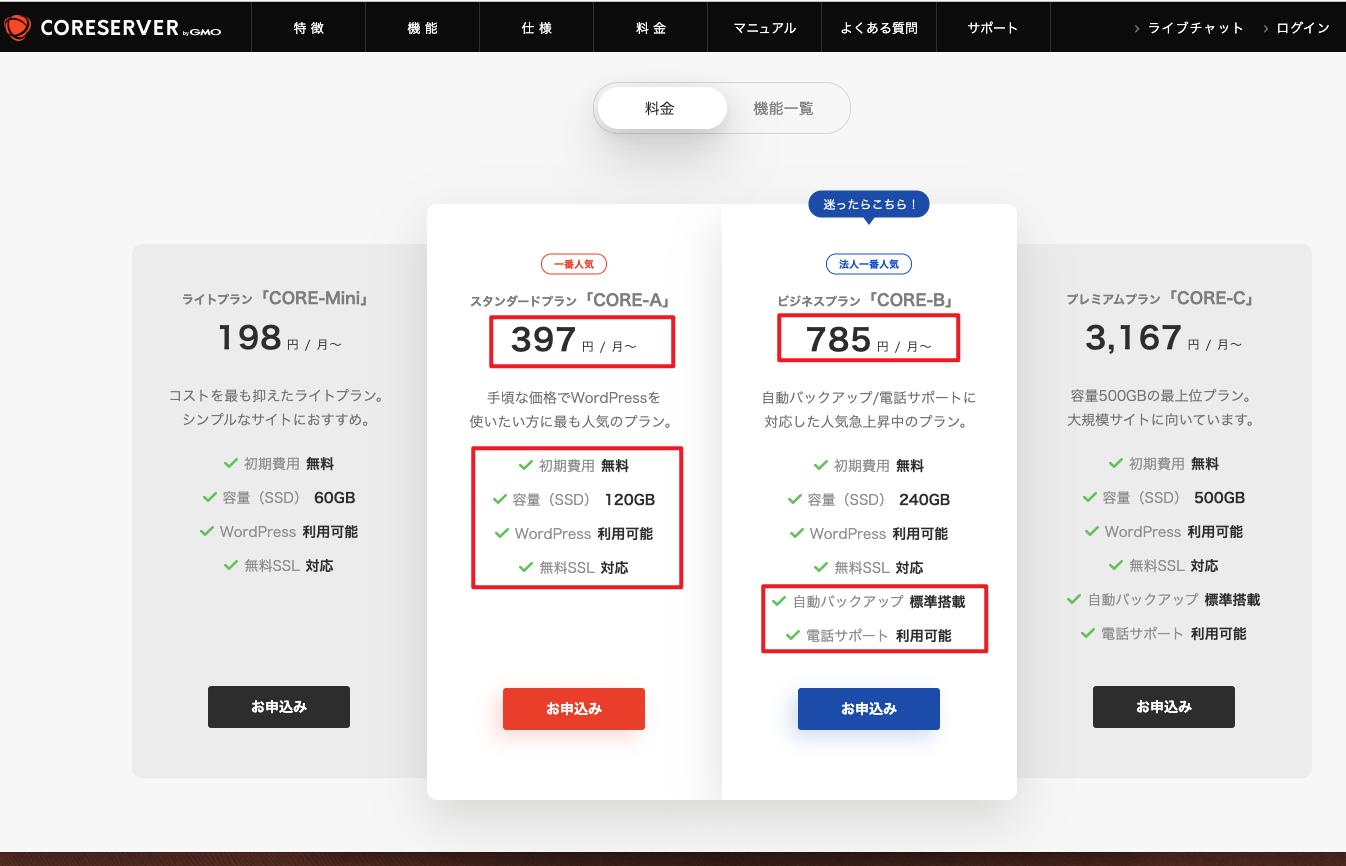
Task: Click the 迷ったらこちら! speech bubble badge
Action: (869, 204)
